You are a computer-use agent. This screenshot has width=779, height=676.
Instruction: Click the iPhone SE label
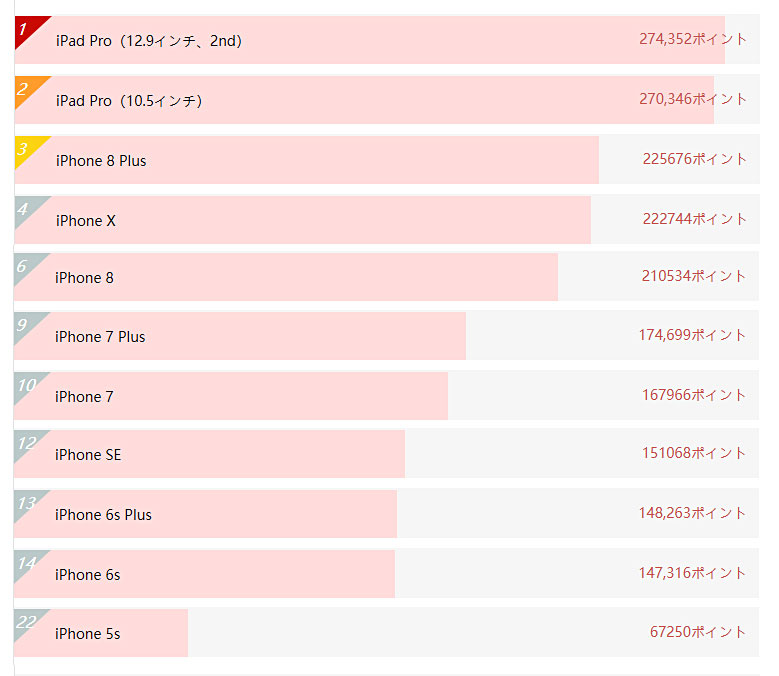tap(88, 454)
